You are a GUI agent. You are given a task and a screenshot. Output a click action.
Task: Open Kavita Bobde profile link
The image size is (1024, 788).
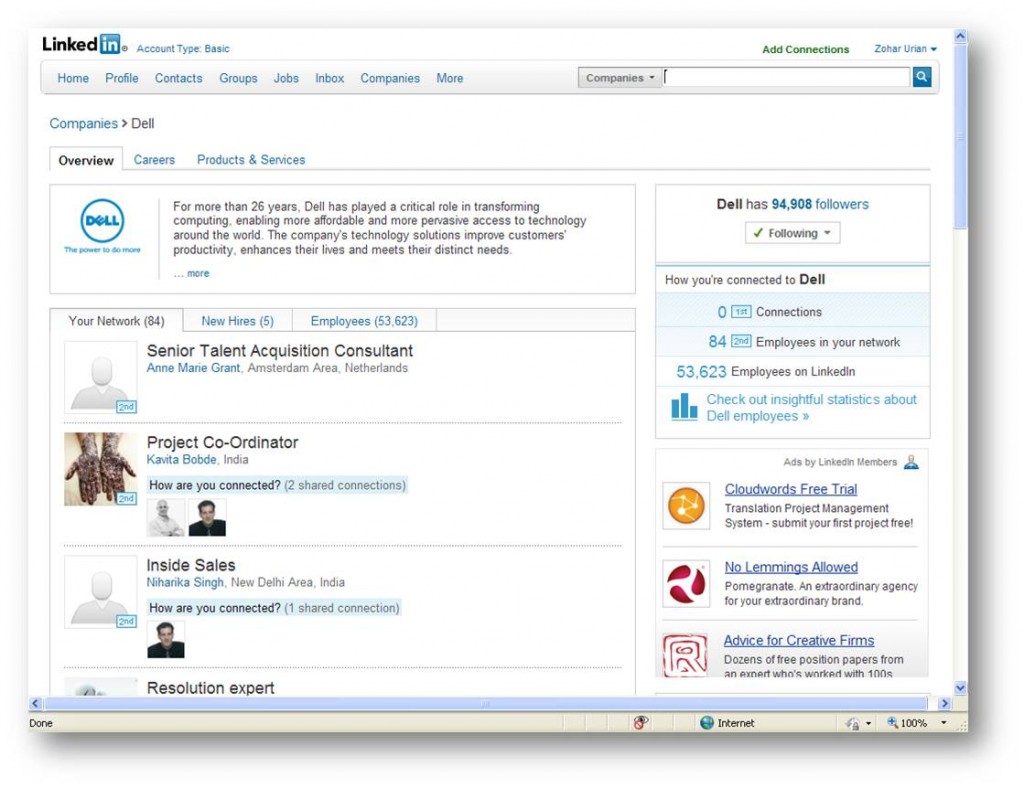(x=182, y=460)
